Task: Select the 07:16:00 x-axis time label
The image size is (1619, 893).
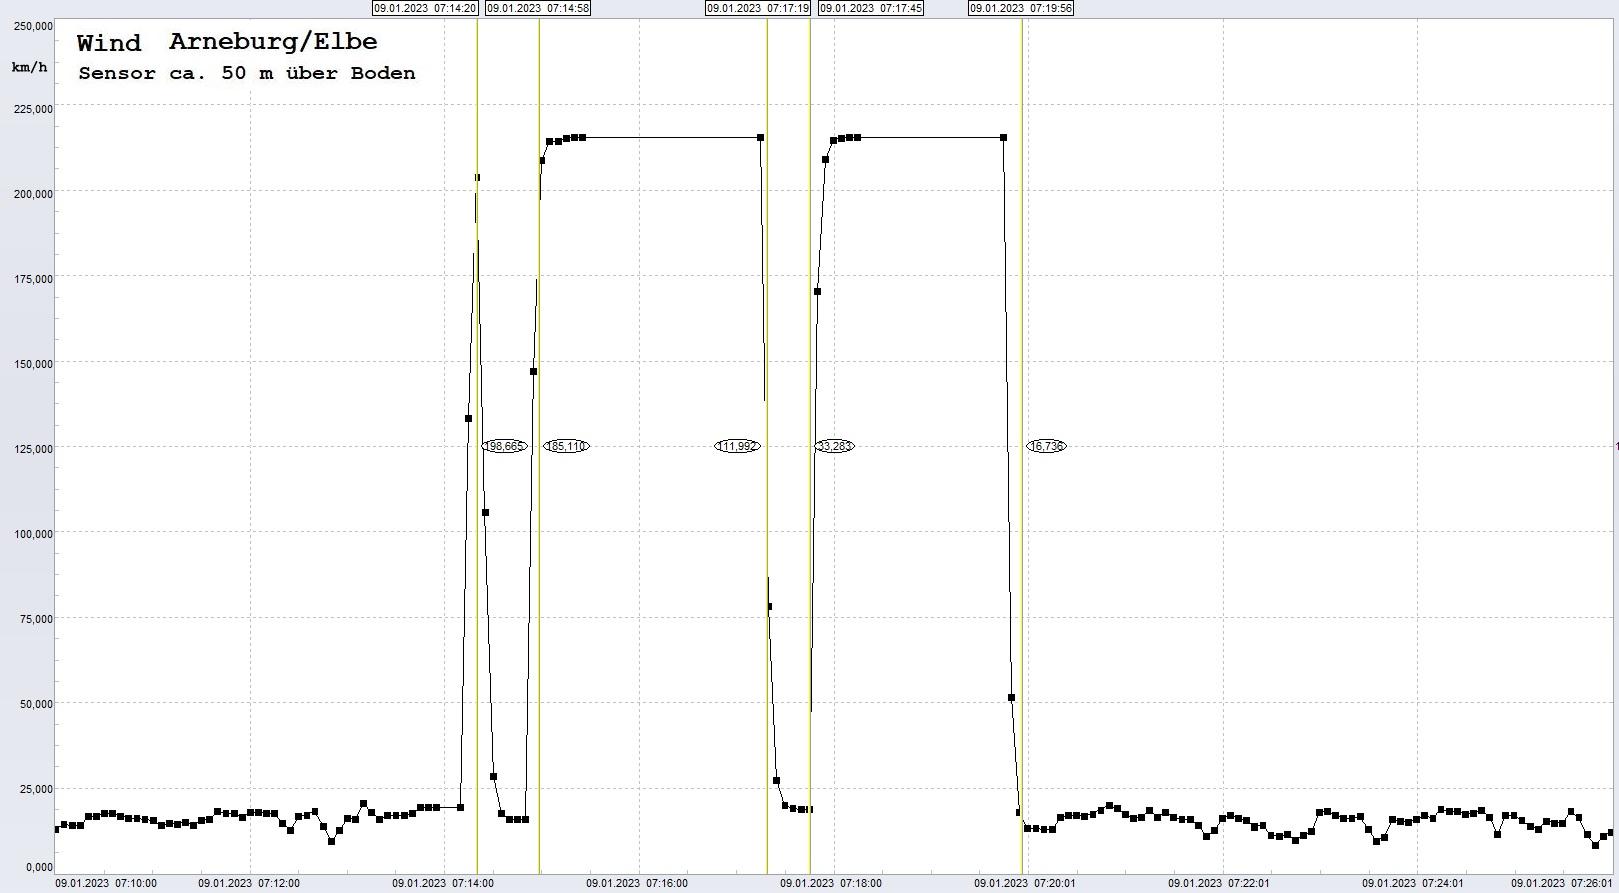Action: 637,883
